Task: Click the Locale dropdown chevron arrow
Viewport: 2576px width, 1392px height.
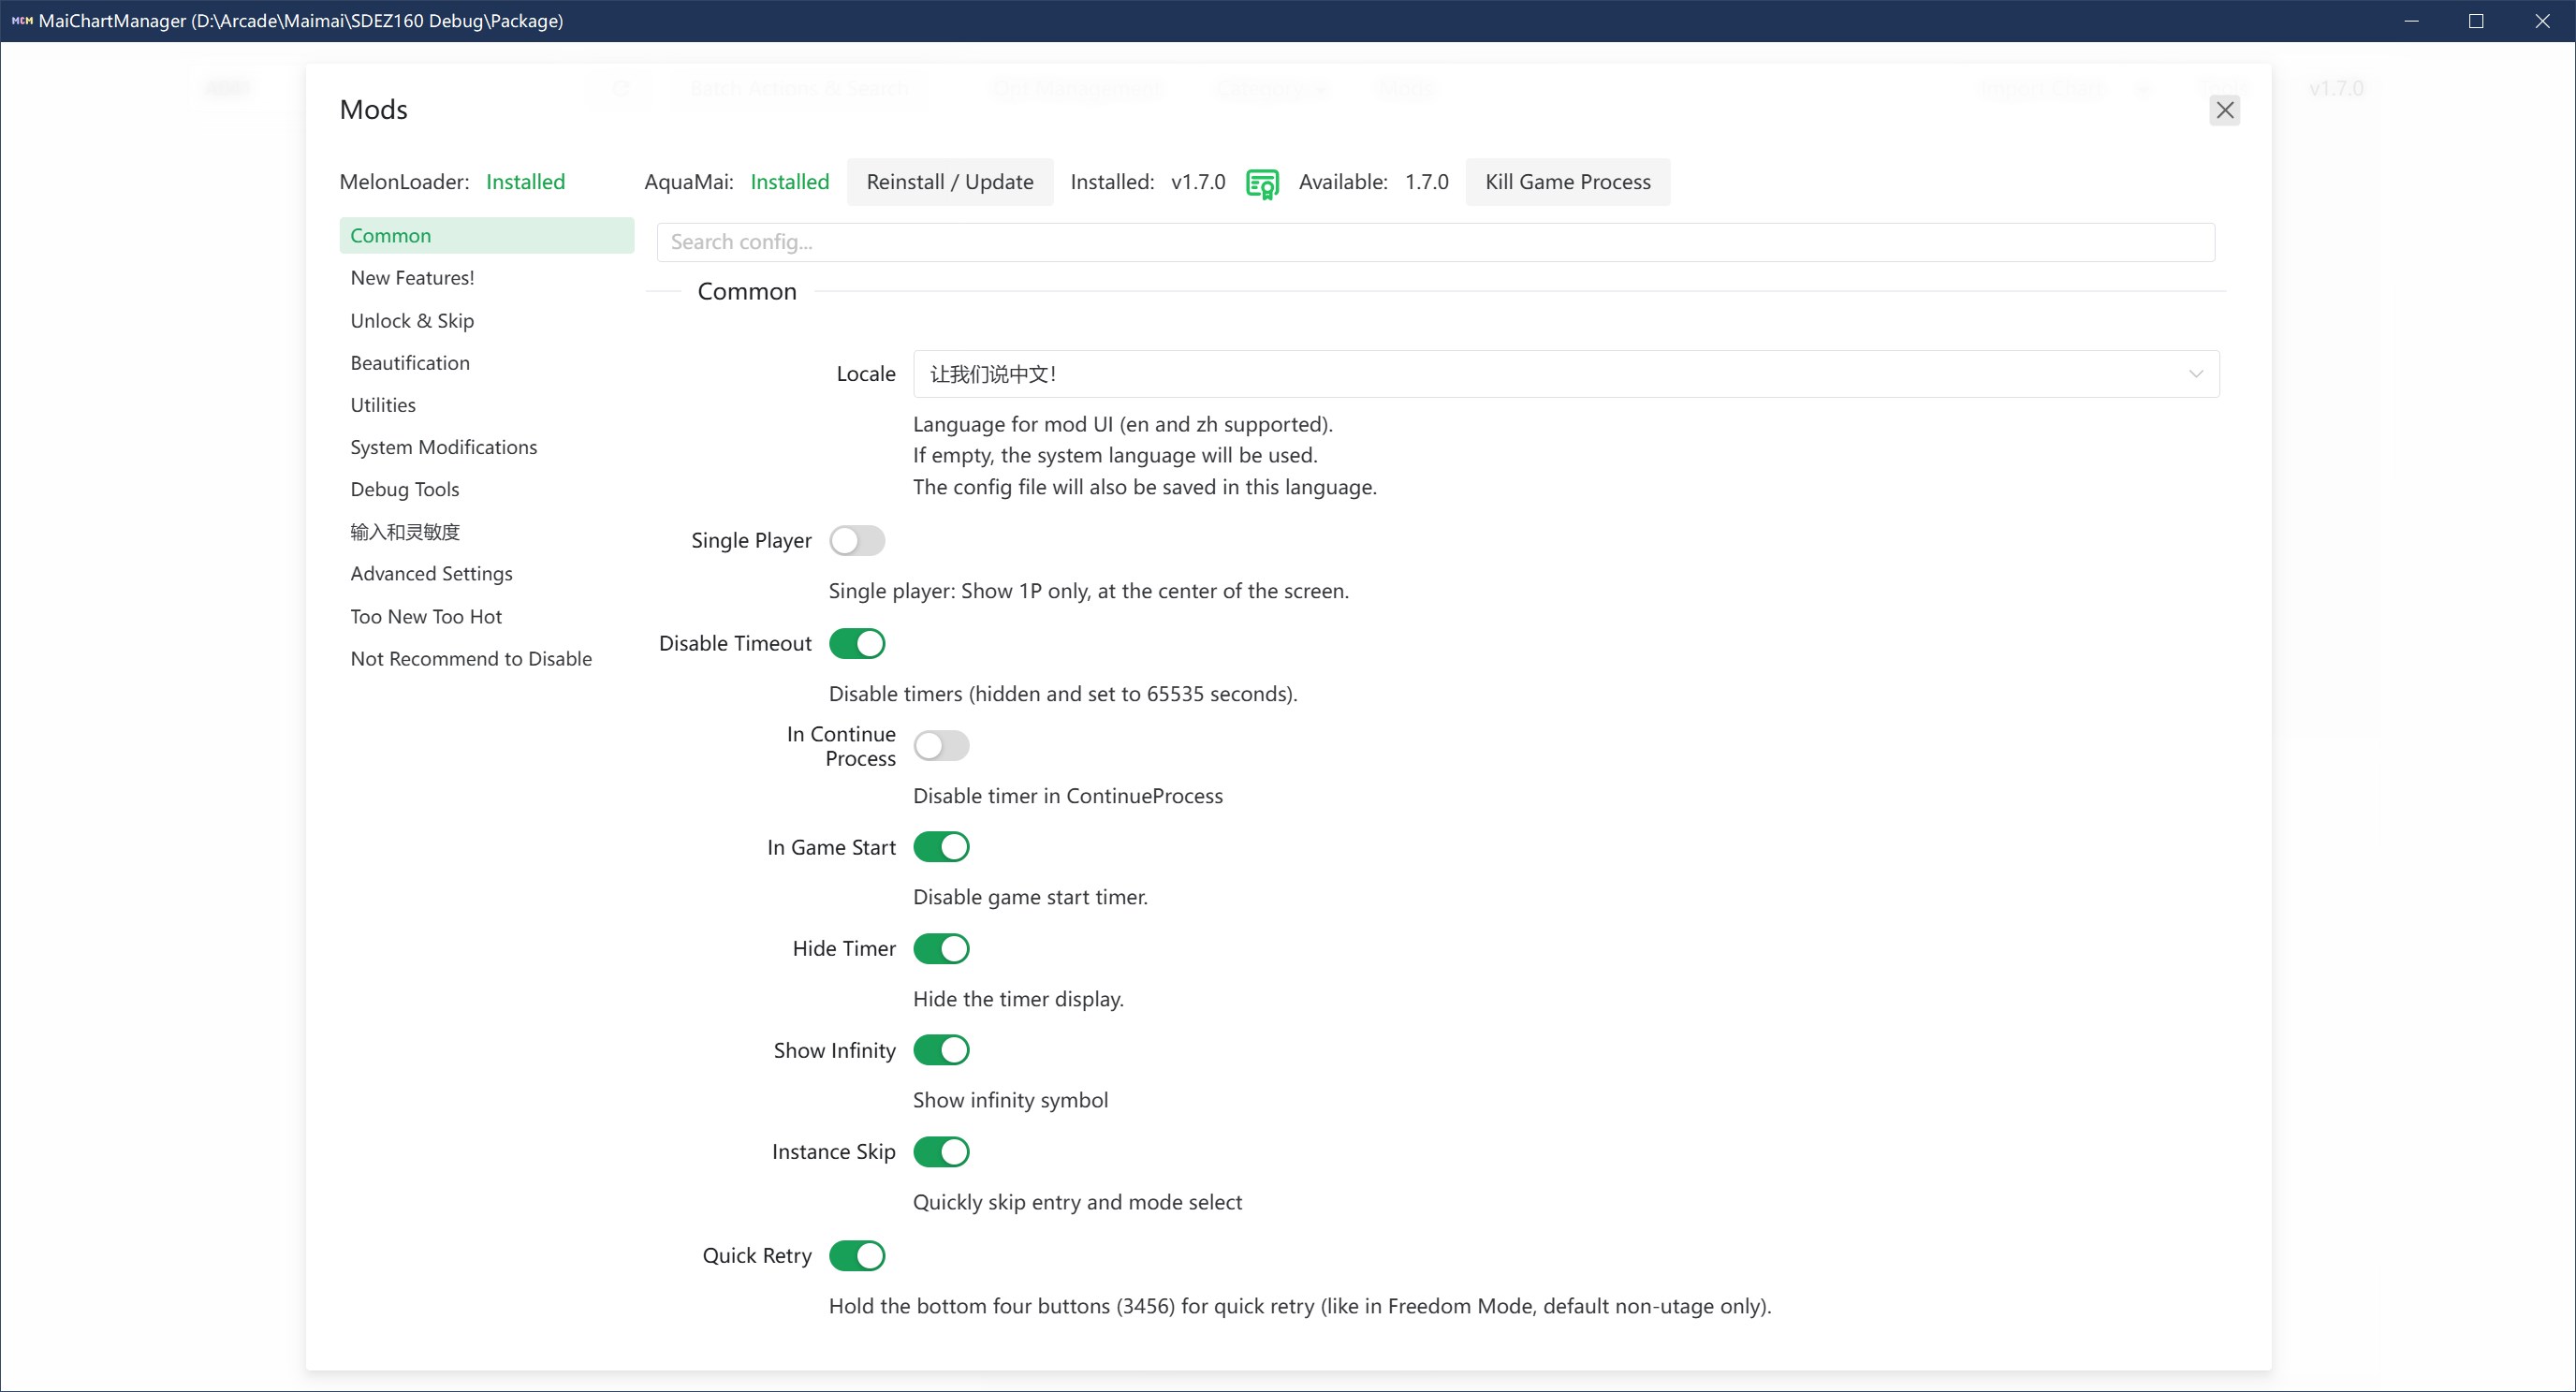Action: pos(2195,374)
